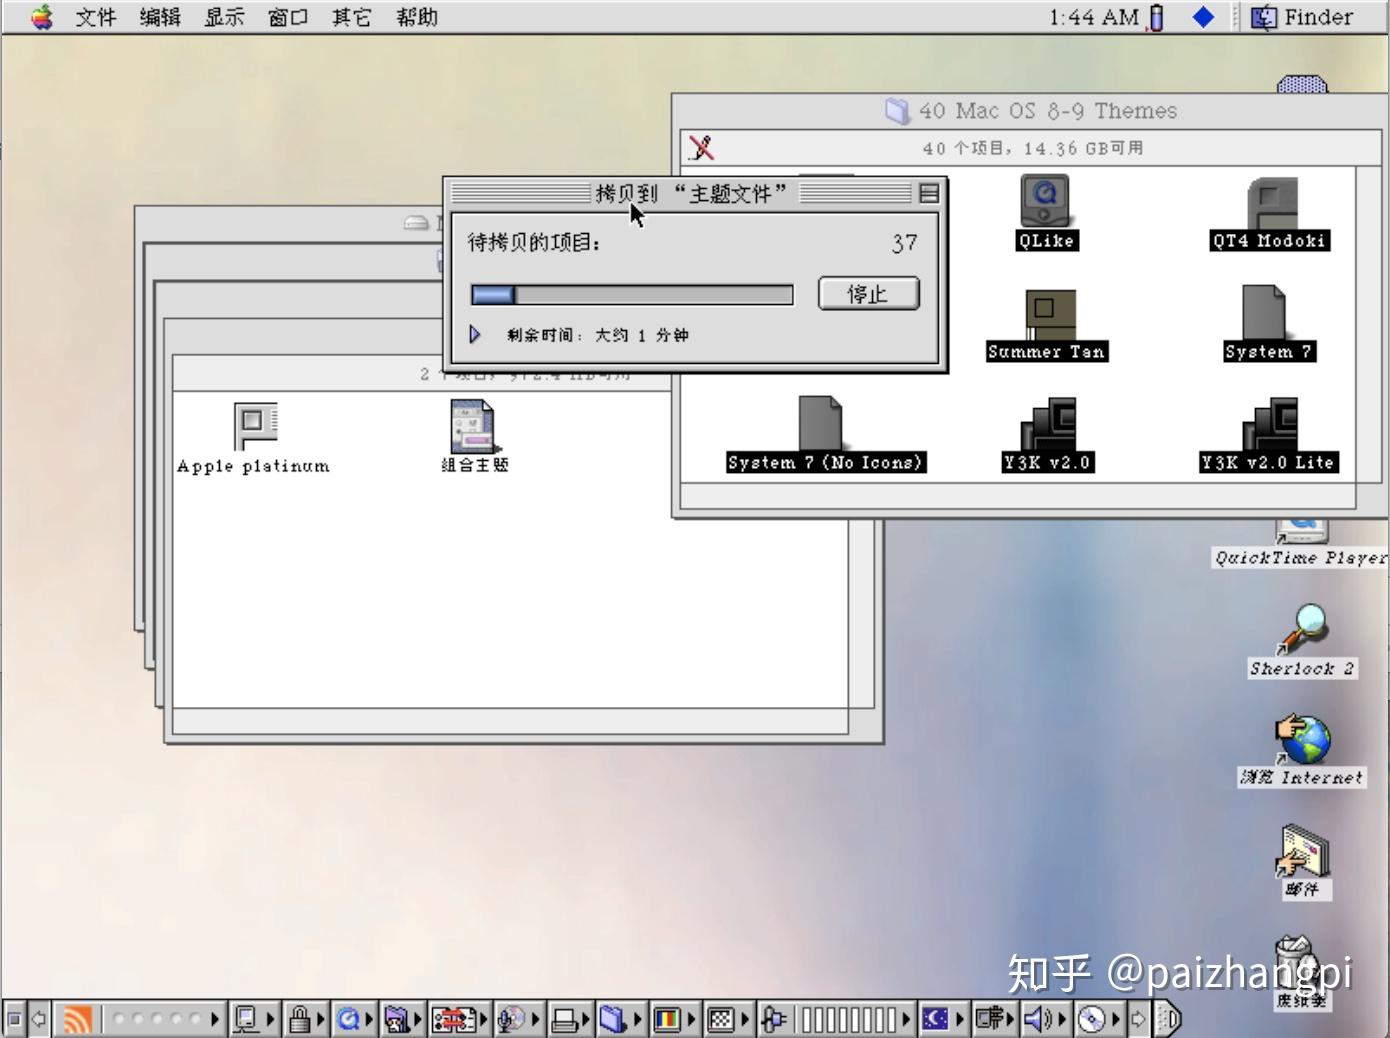Screen dimensions: 1390x1038
Task: Click the control strip scroll-right arrow
Action: coord(1139,1019)
